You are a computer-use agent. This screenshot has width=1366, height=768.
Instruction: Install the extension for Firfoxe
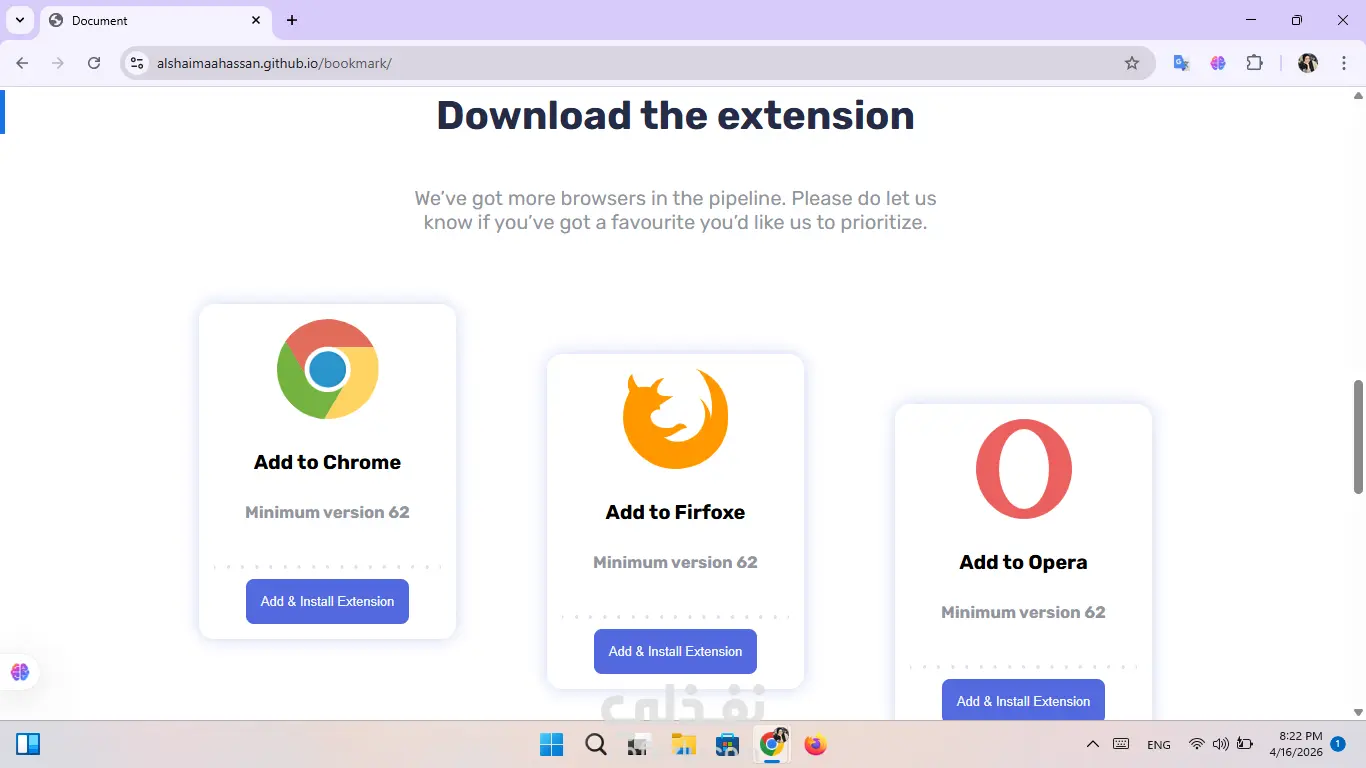coord(676,651)
